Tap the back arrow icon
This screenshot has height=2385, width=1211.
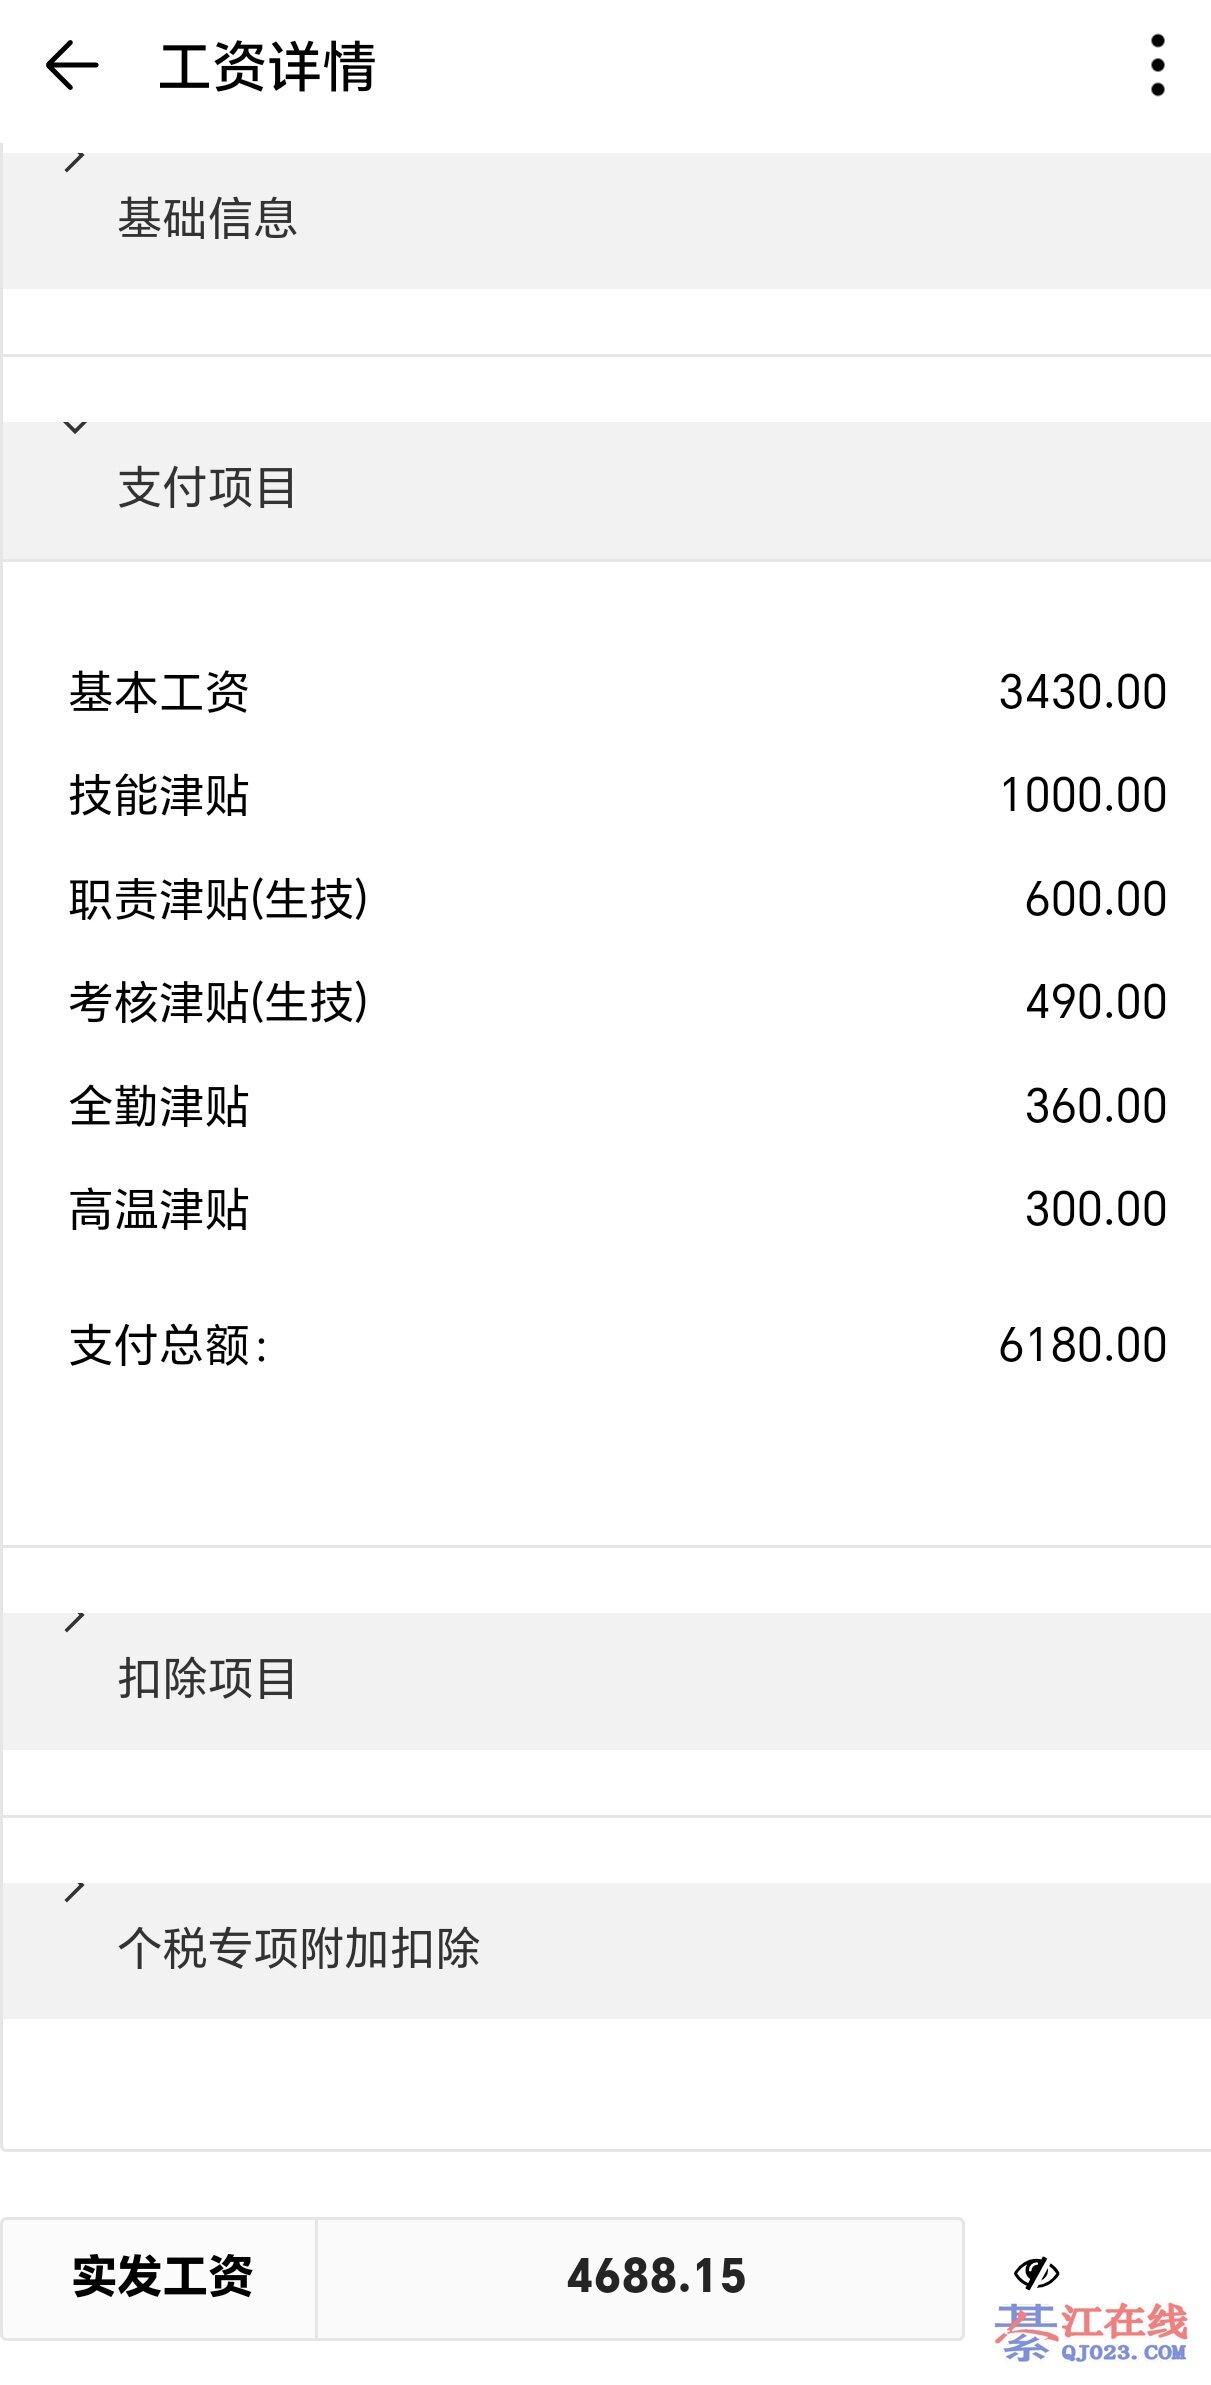pos(72,66)
